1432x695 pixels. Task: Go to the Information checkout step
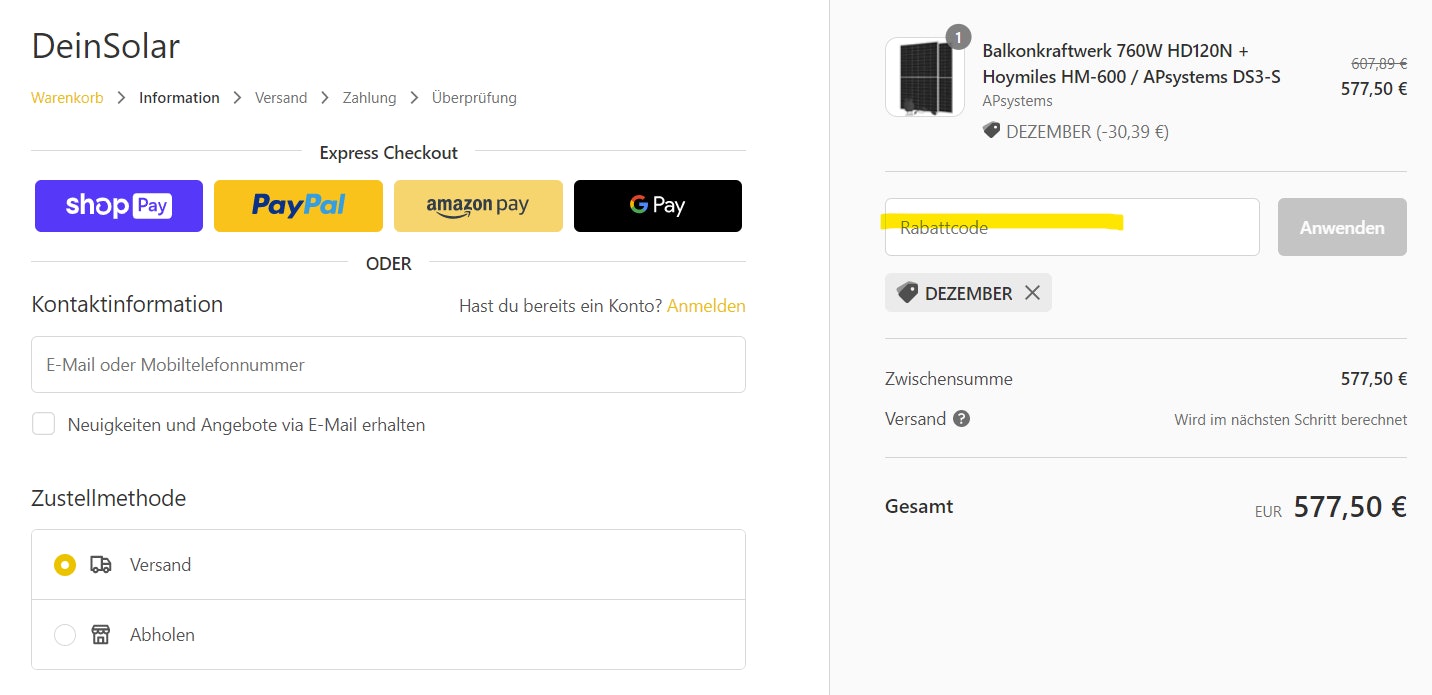pyautogui.click(x=179, y=97)
